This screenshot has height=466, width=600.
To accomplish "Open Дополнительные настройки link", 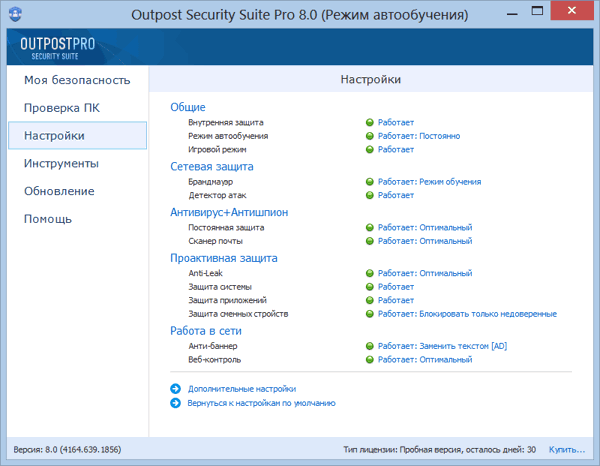I will coord(242,389).
